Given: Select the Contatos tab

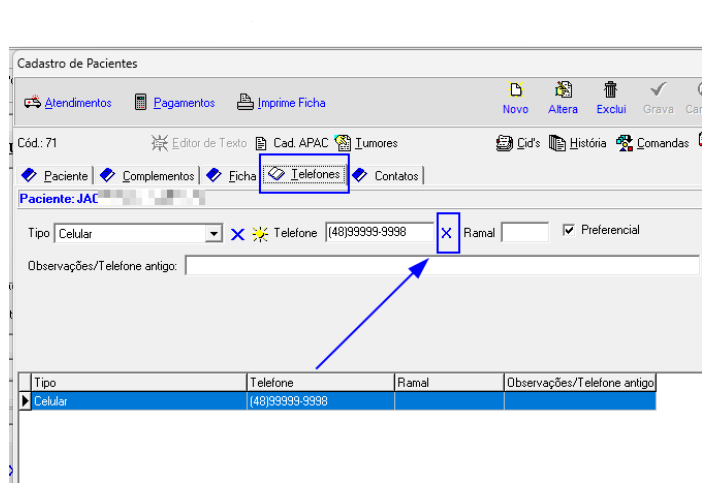Looking at the screenshot, I should pyautogui.click(x=387, y=176).
